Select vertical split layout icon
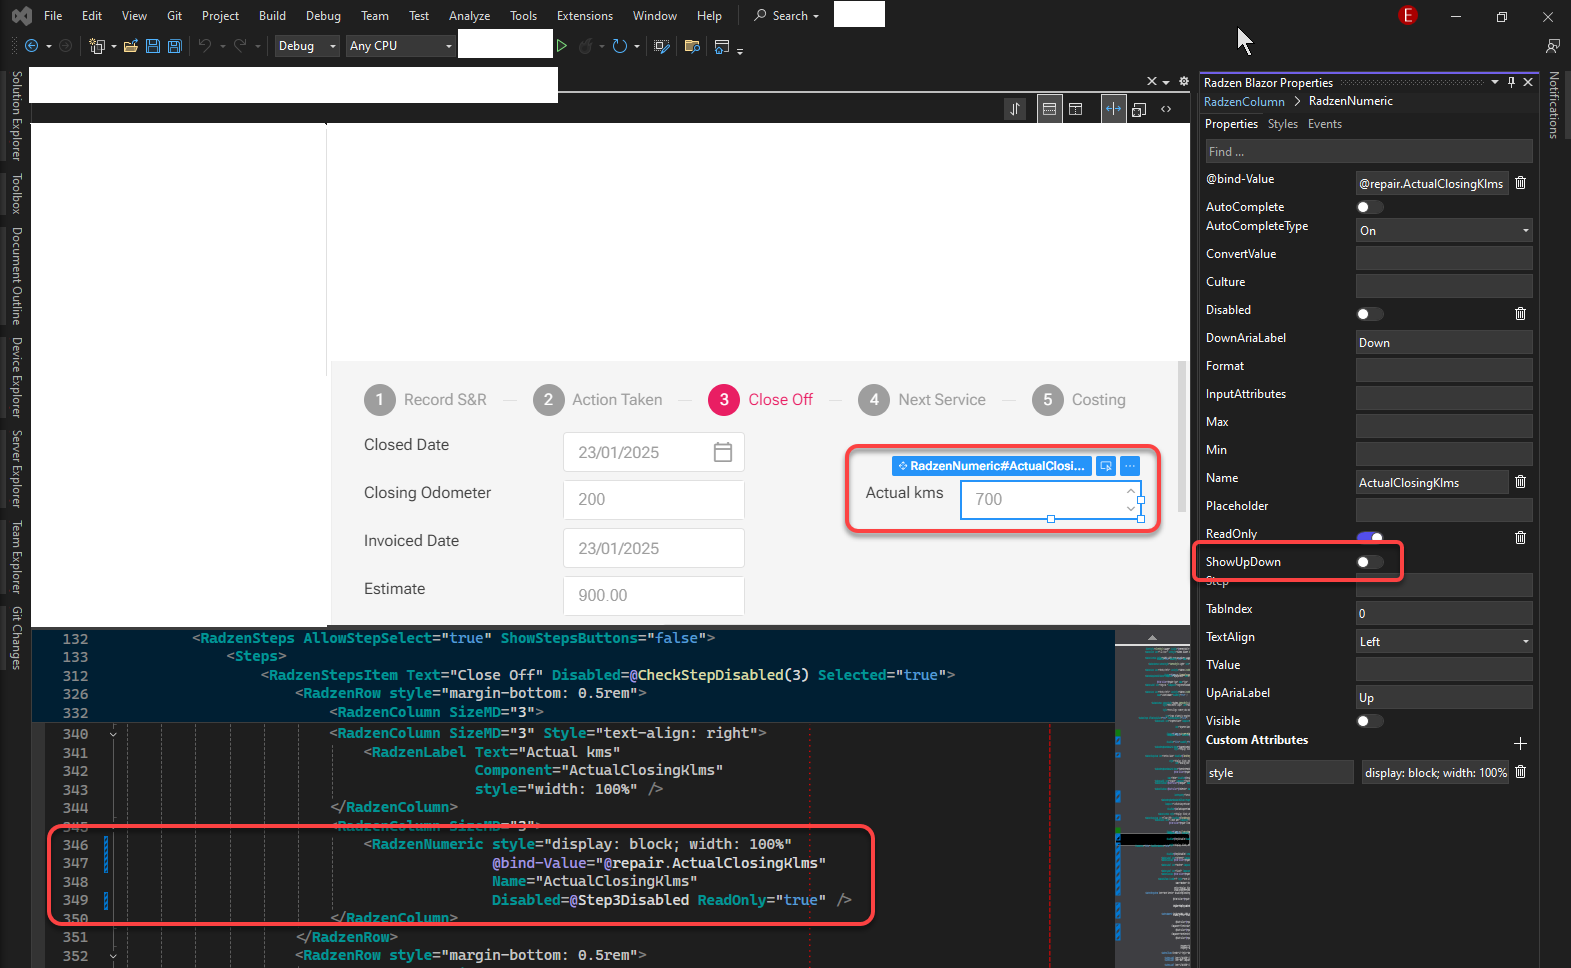Image resolution: width=1571 pixels, height=968 pixels. point(1076,109)
